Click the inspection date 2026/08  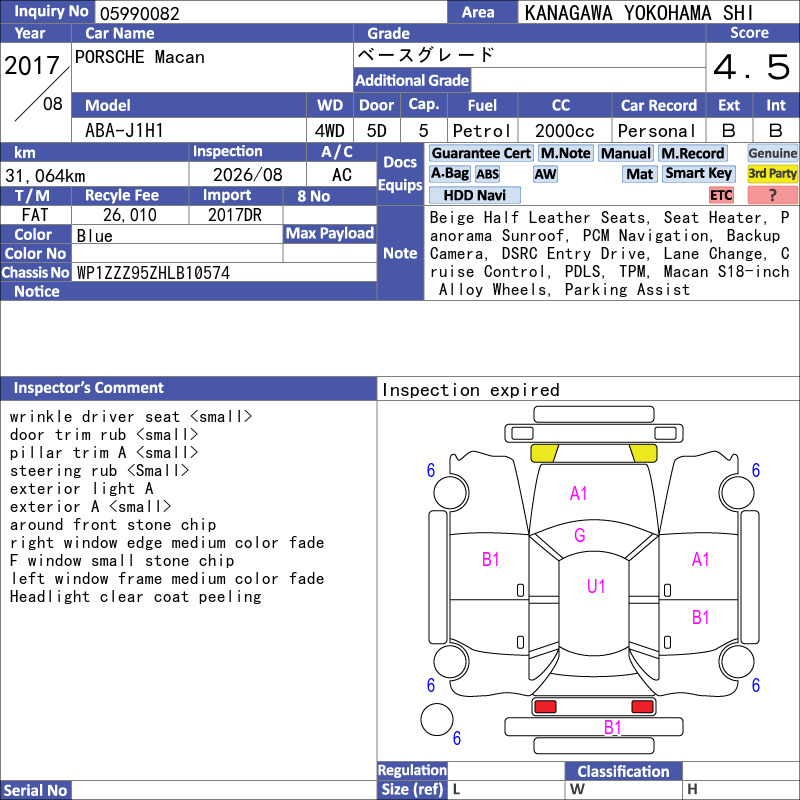click(x=247, y=175)
